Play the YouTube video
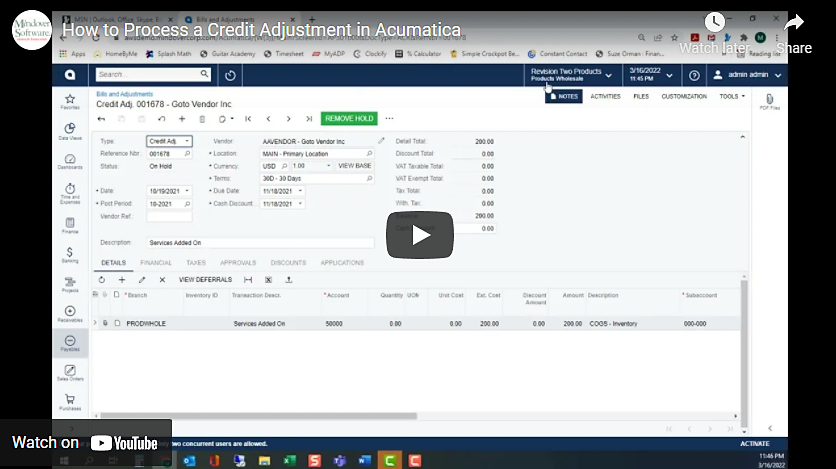The height and width of the screenshot is (469, 836). click(420, 235)
